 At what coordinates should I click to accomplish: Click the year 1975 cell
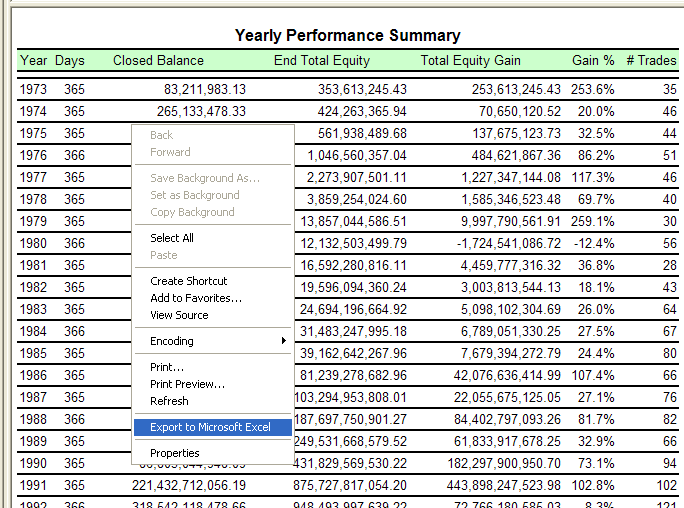(33, 133)
